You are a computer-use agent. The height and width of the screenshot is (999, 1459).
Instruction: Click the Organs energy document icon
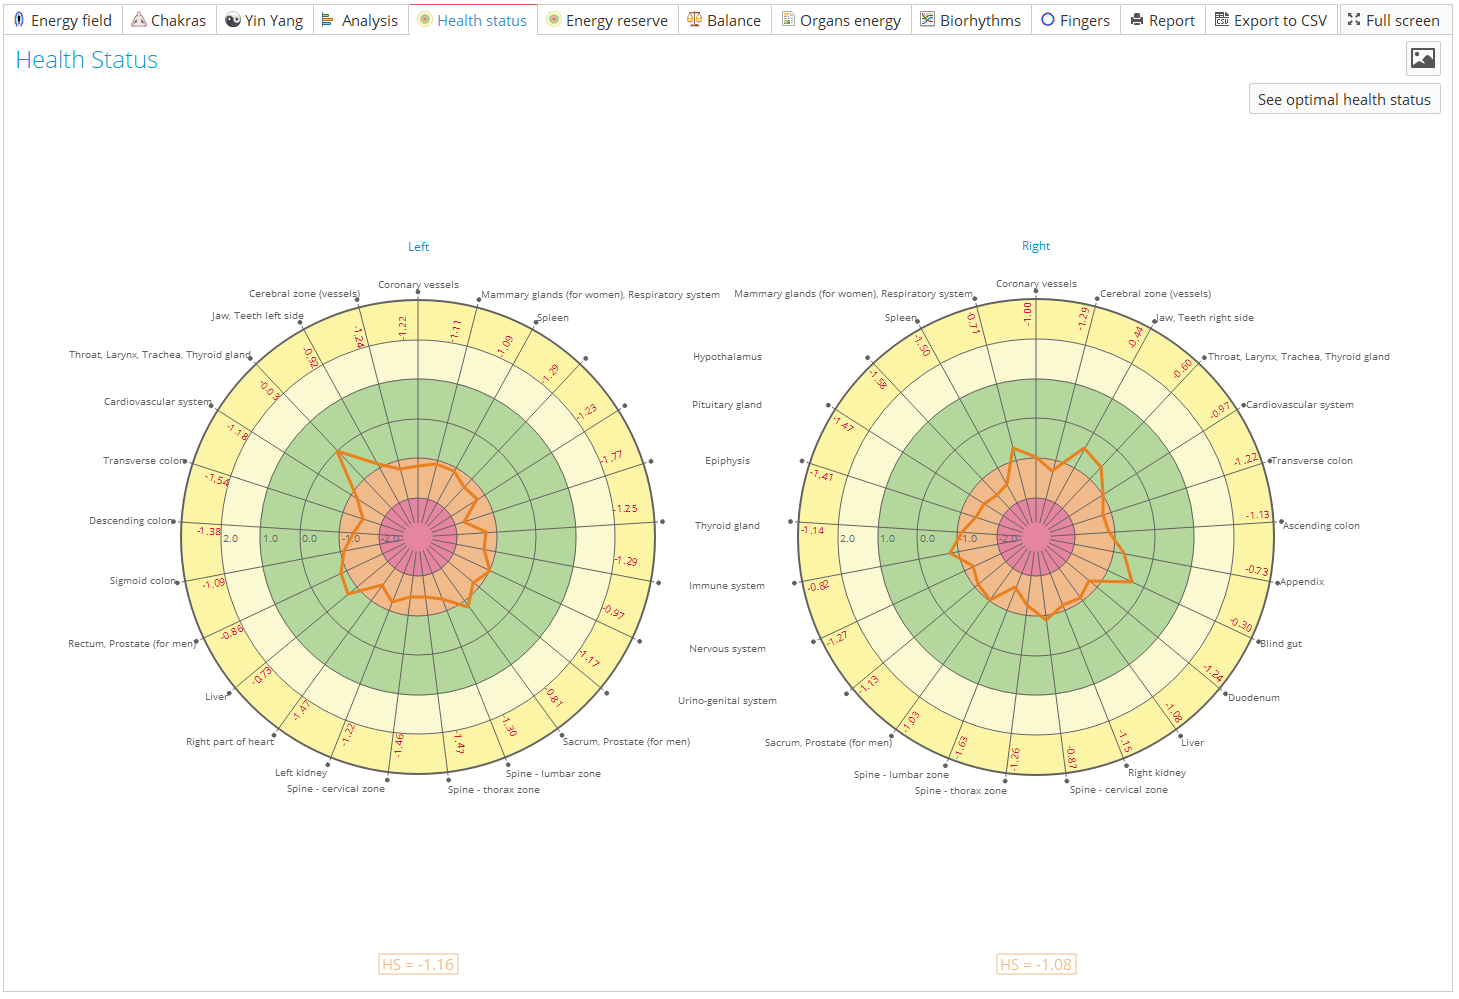[x=789, y=19]
